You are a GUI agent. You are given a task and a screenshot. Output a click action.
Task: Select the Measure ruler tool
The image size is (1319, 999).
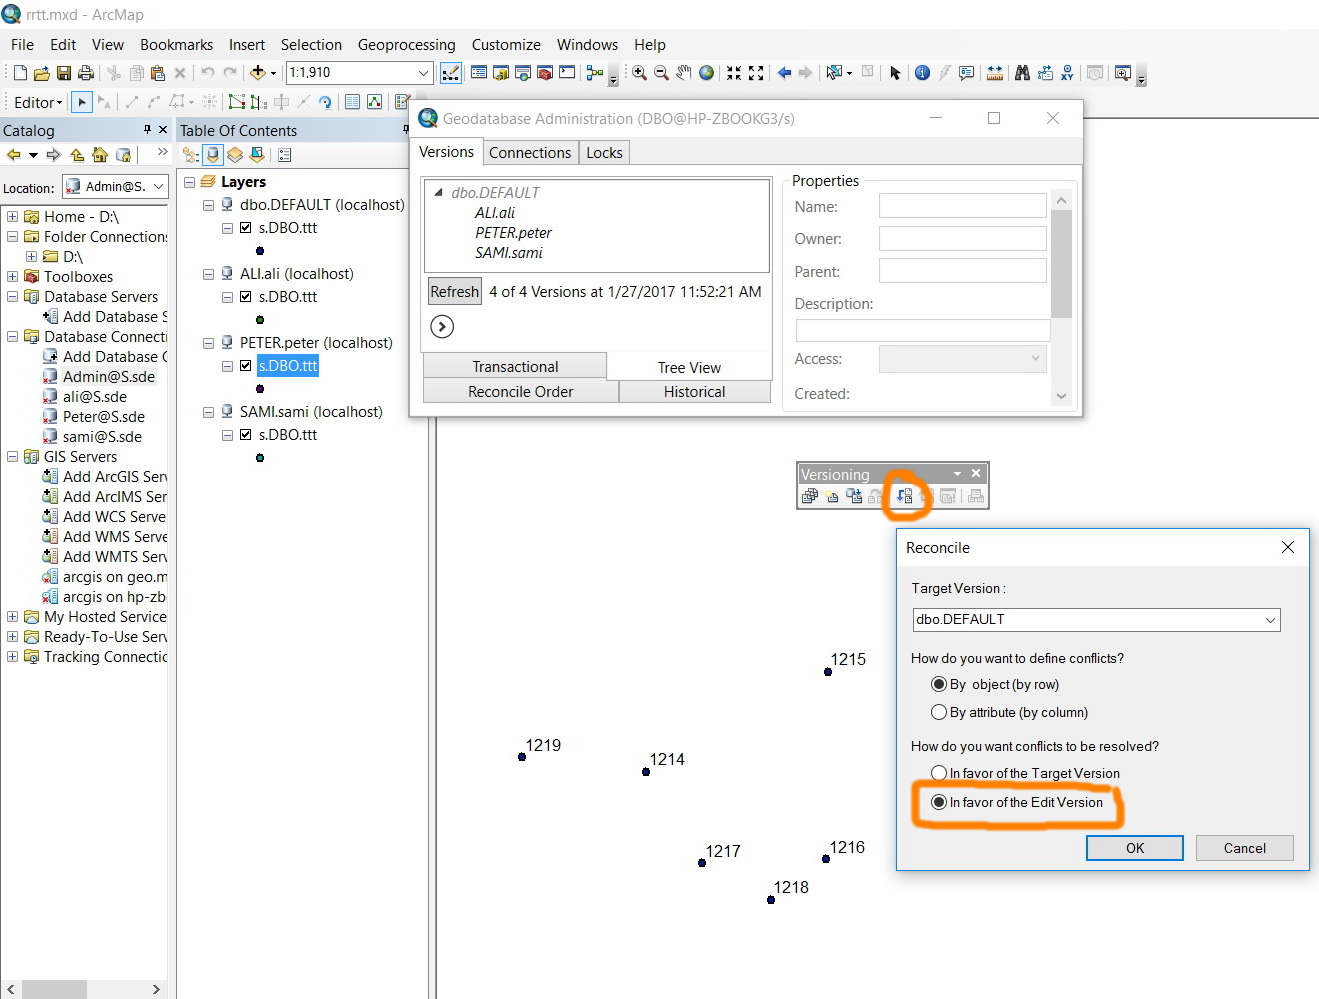coord(995,73)
